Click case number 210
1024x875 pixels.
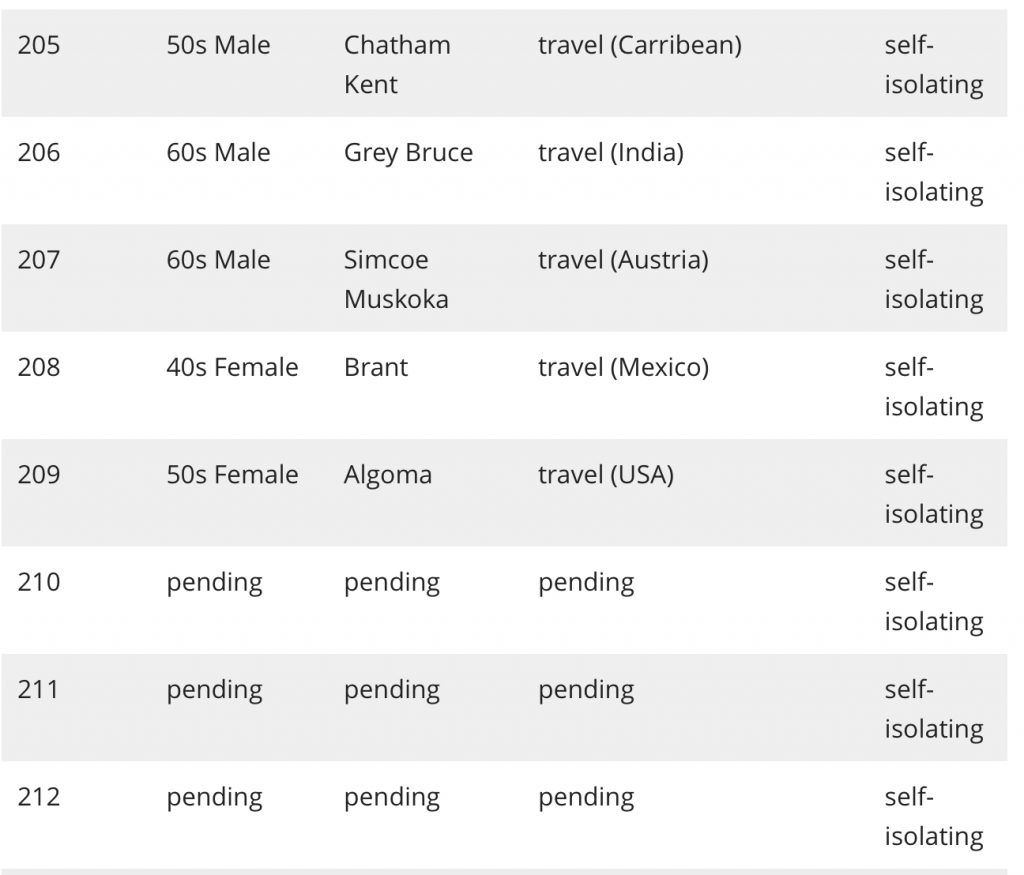coord(39,582)
